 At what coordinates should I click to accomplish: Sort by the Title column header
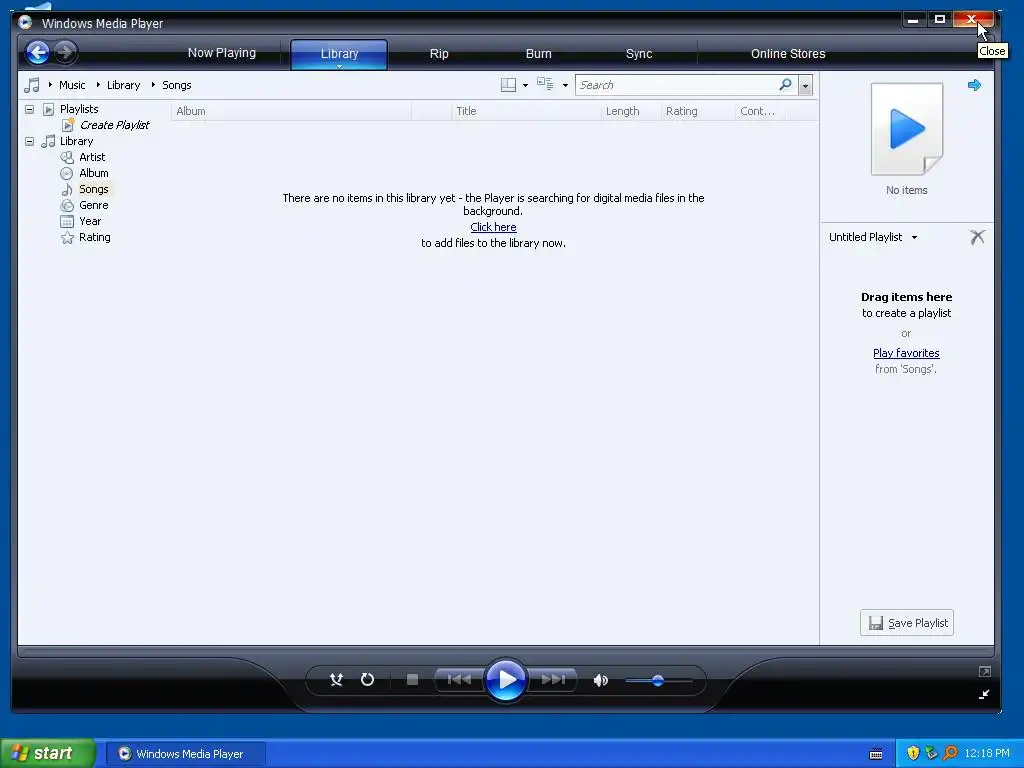tap(526, 111)
